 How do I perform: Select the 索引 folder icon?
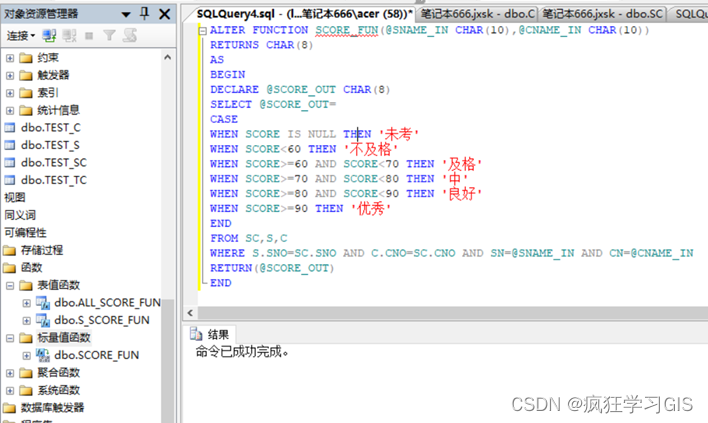coord(26,93)
